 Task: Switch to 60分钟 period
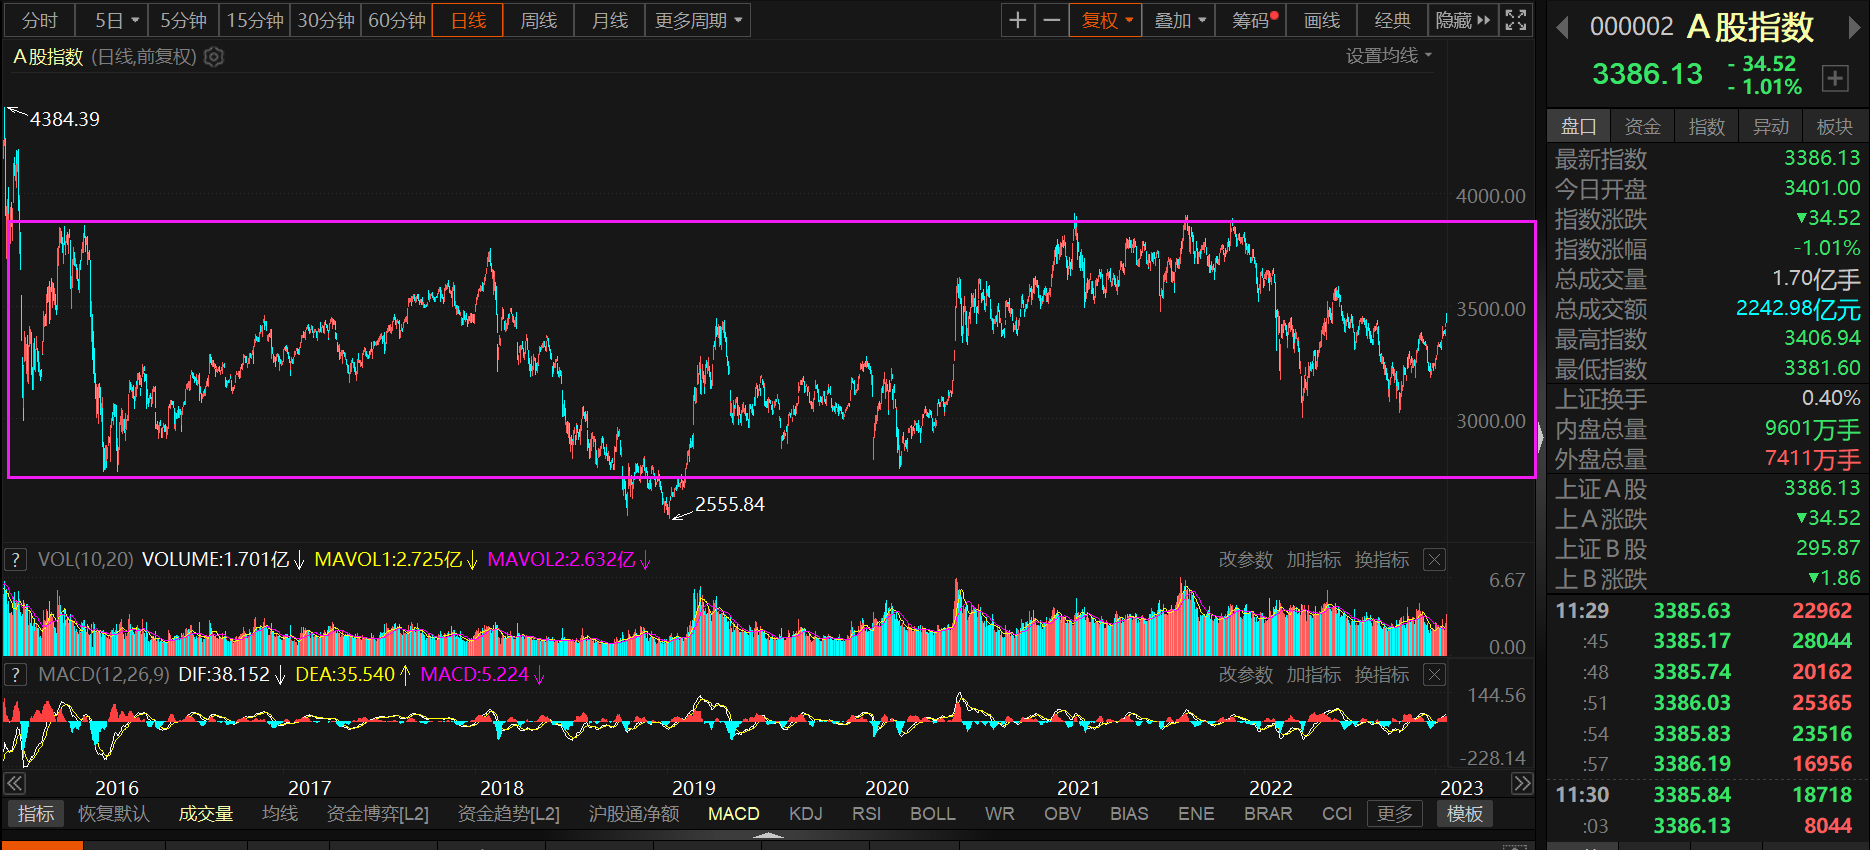(397, 20)
